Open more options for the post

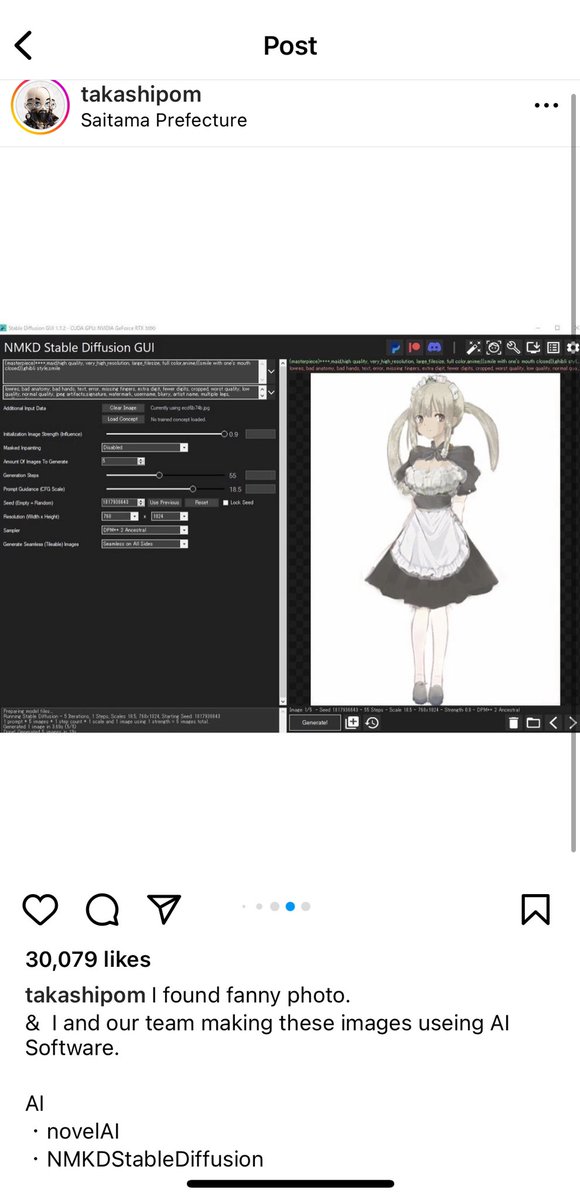pyautogui.click(x=546, y=106)
